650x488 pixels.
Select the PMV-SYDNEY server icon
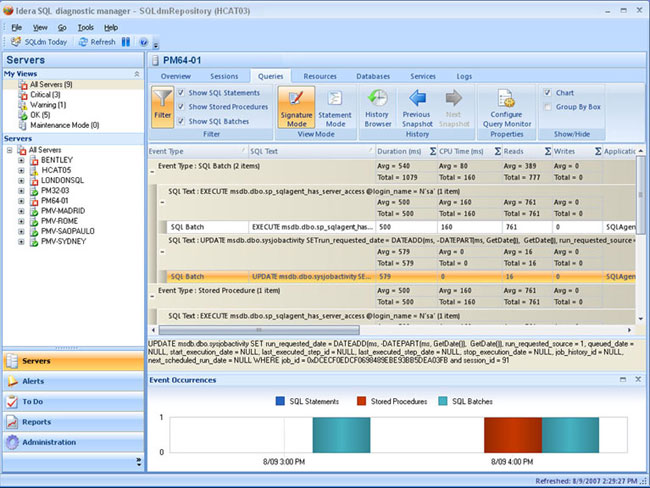pos(34,241)
